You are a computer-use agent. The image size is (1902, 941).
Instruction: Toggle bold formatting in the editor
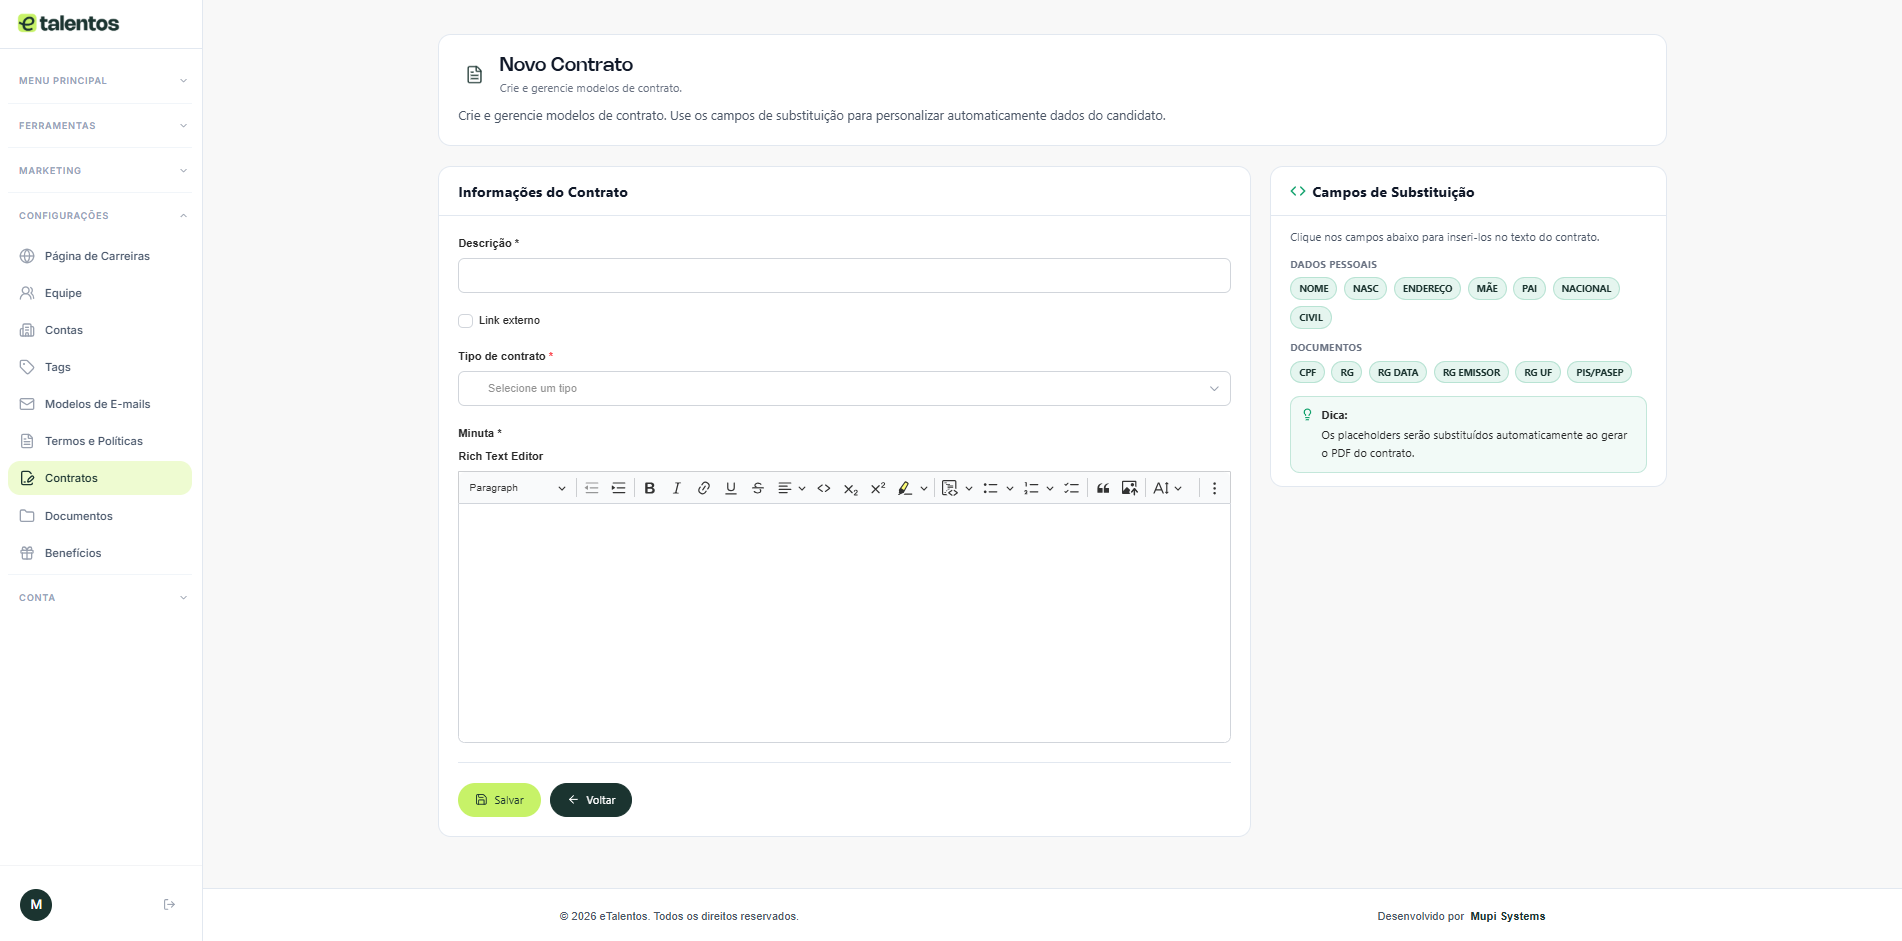650,488
